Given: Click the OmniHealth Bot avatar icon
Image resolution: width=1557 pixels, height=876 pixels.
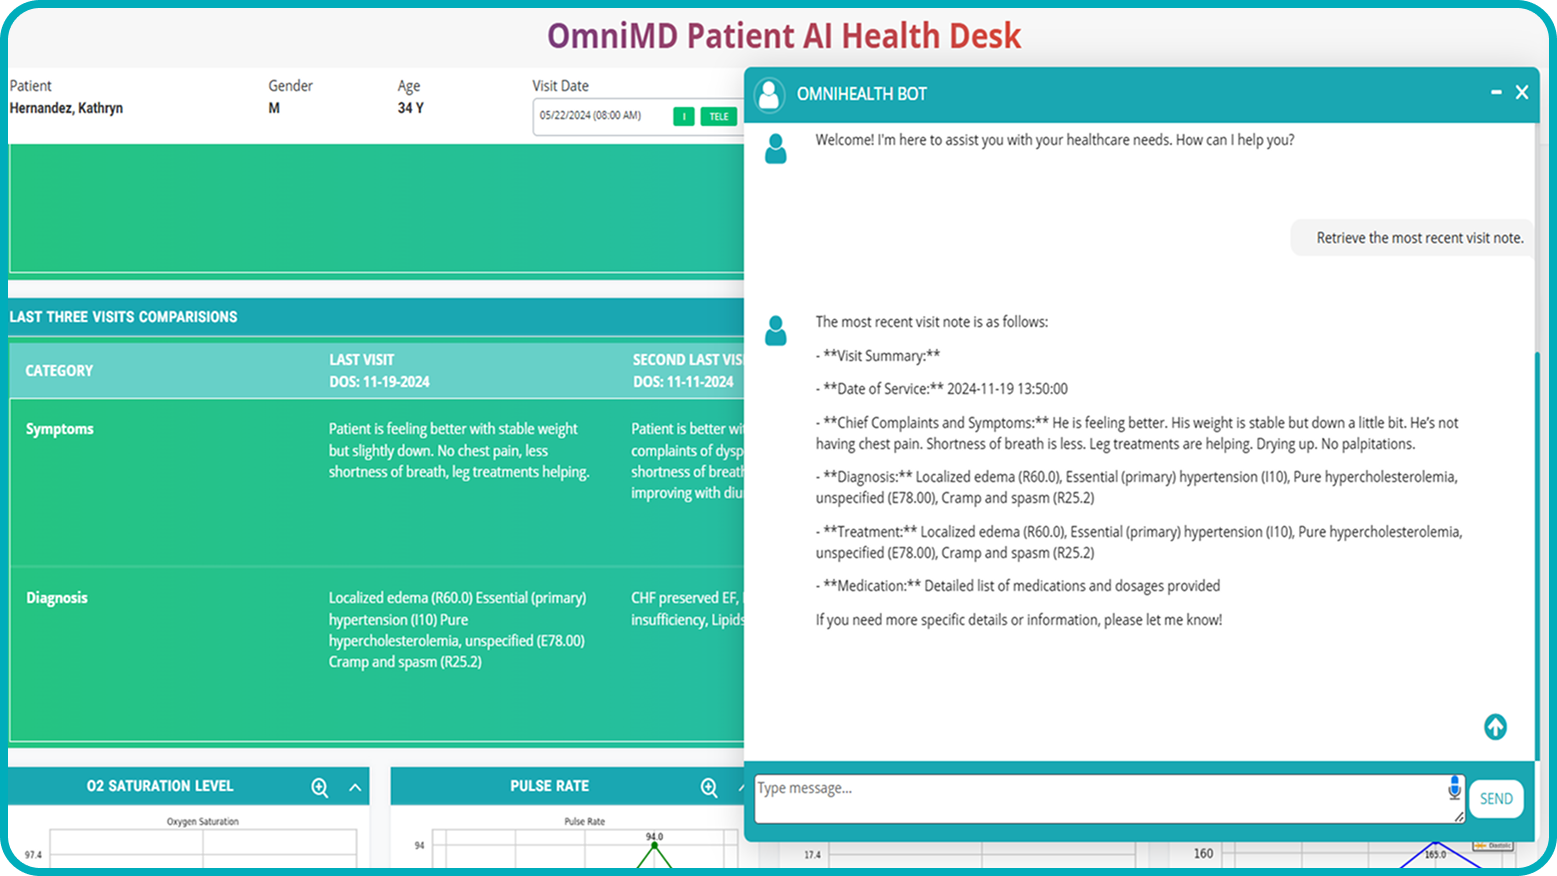Looking at the screenshot, I should [769, 94].
